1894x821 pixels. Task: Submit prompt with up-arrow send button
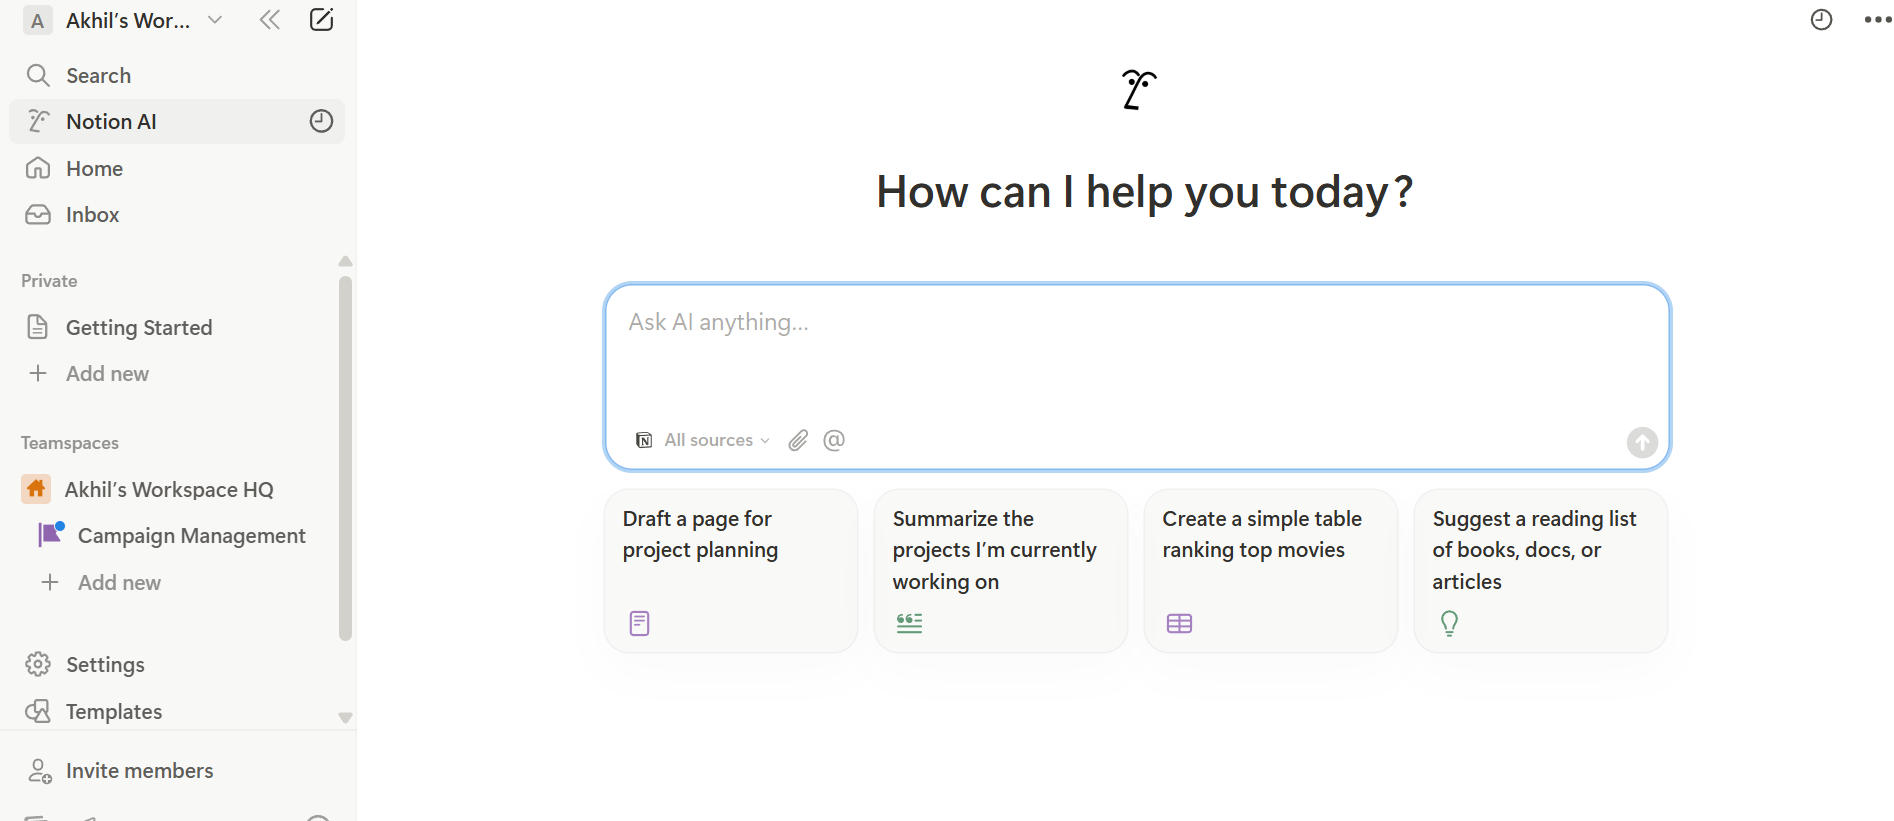pos(1642,442)
